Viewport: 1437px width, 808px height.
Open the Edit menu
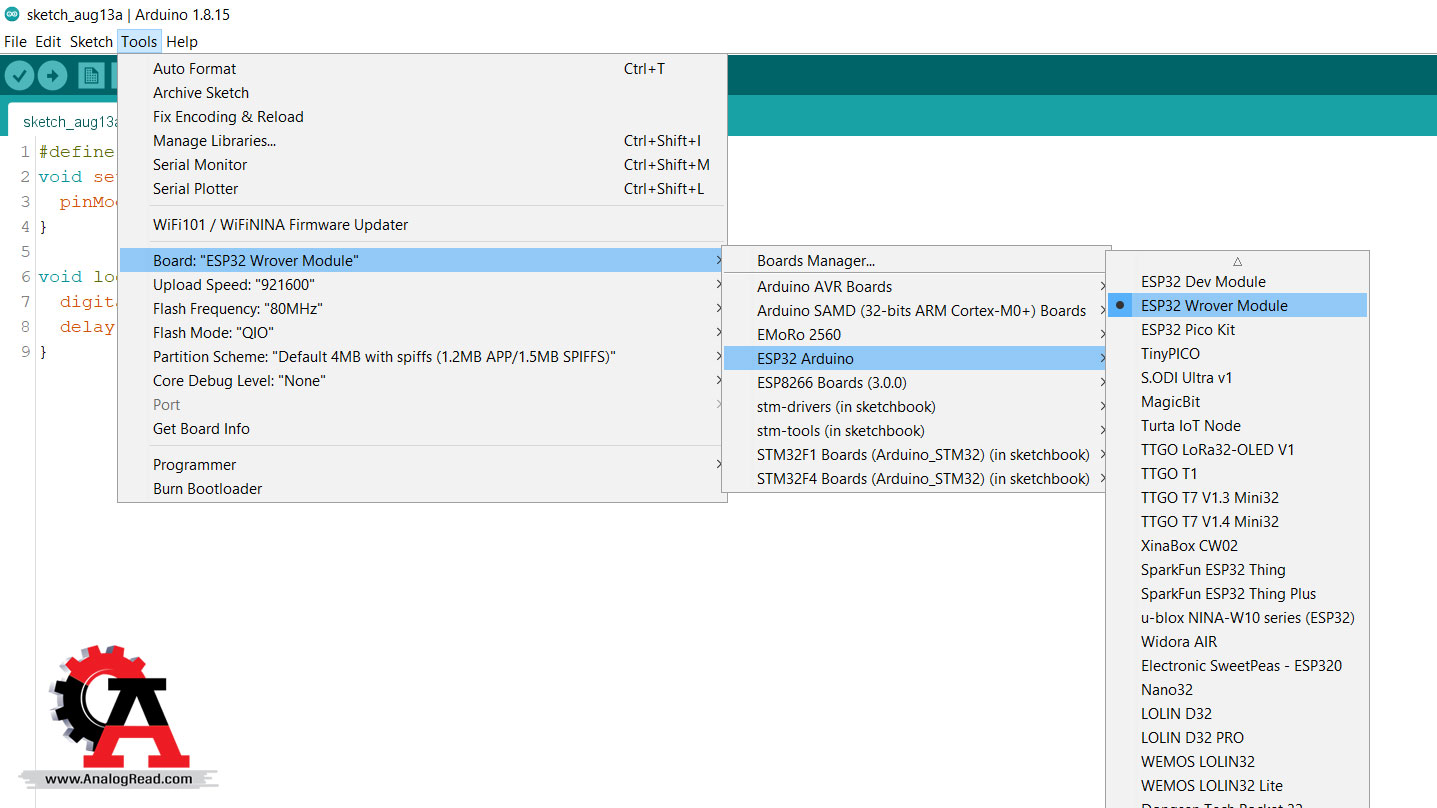coord(48,42)
